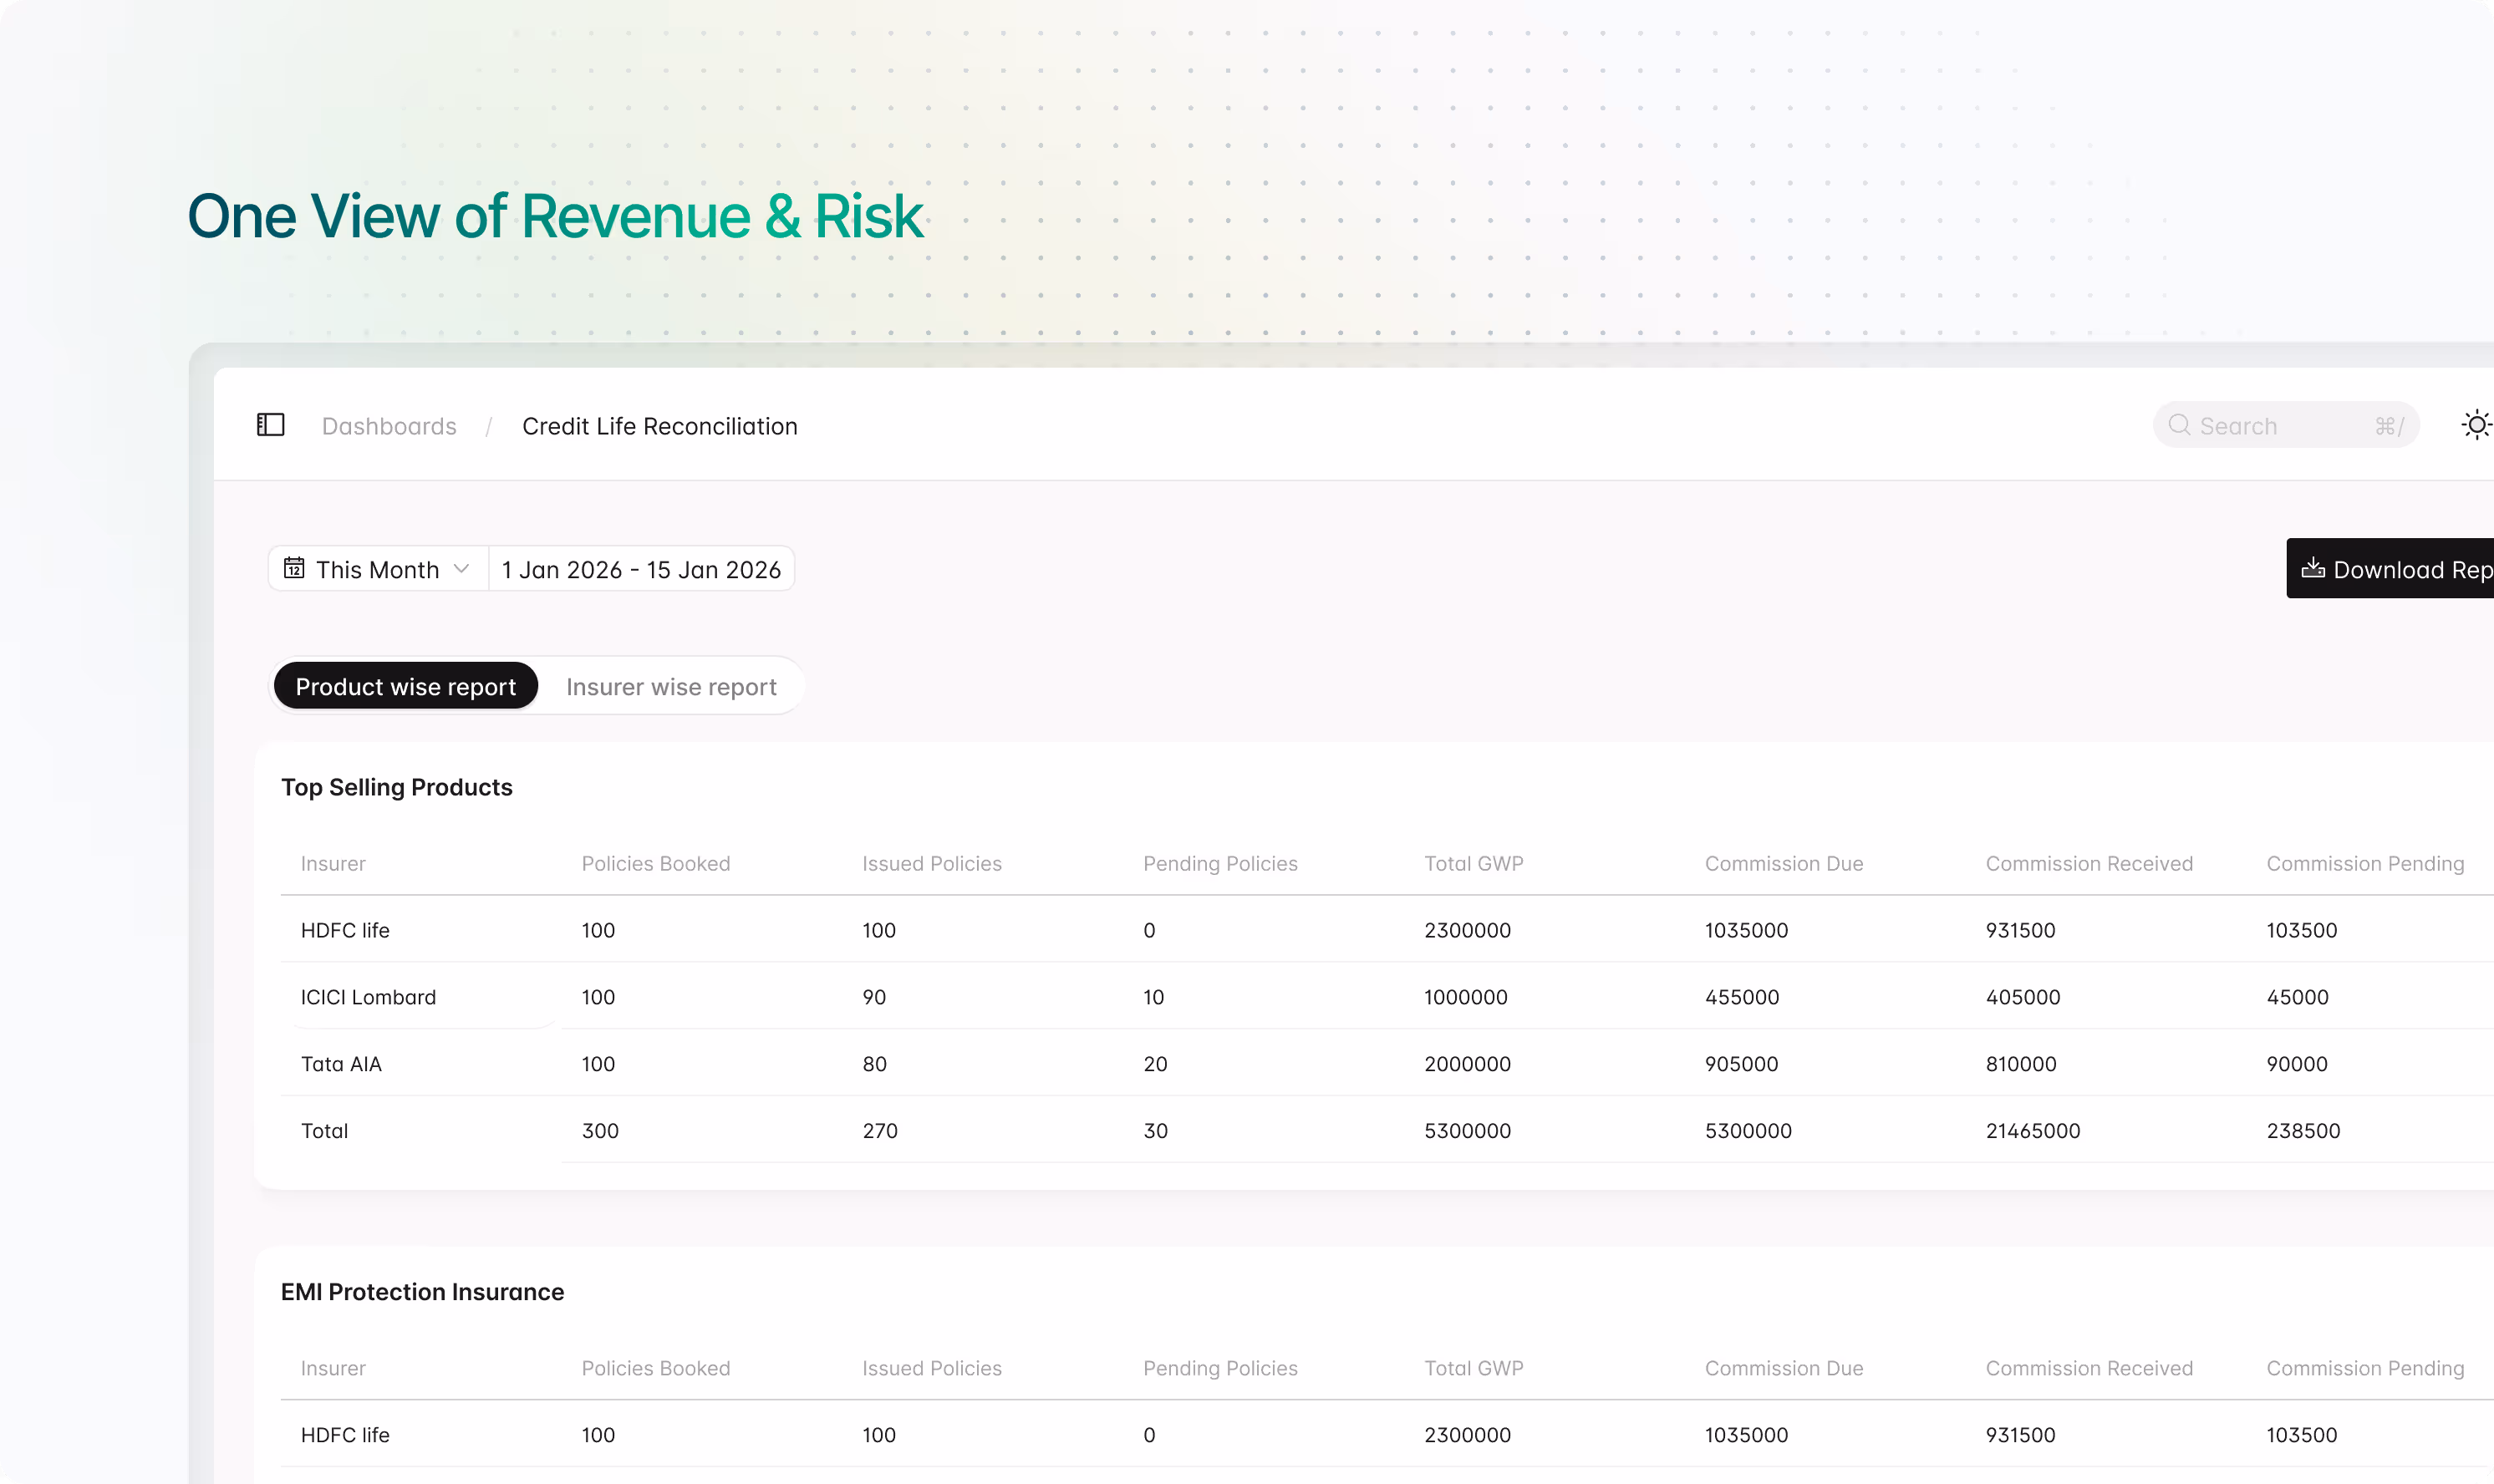
Task: Select the Product wise report tab
Action: click(x=406, y=687)
